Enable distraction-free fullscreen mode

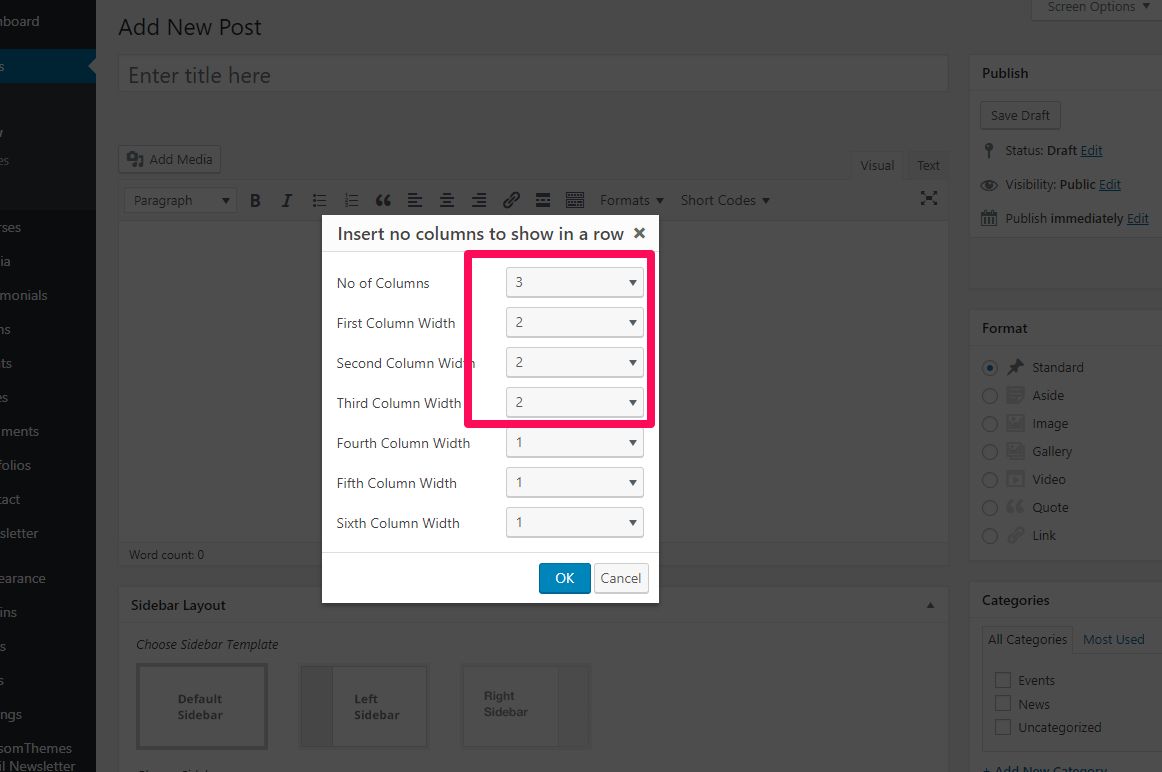coord(929,198)
